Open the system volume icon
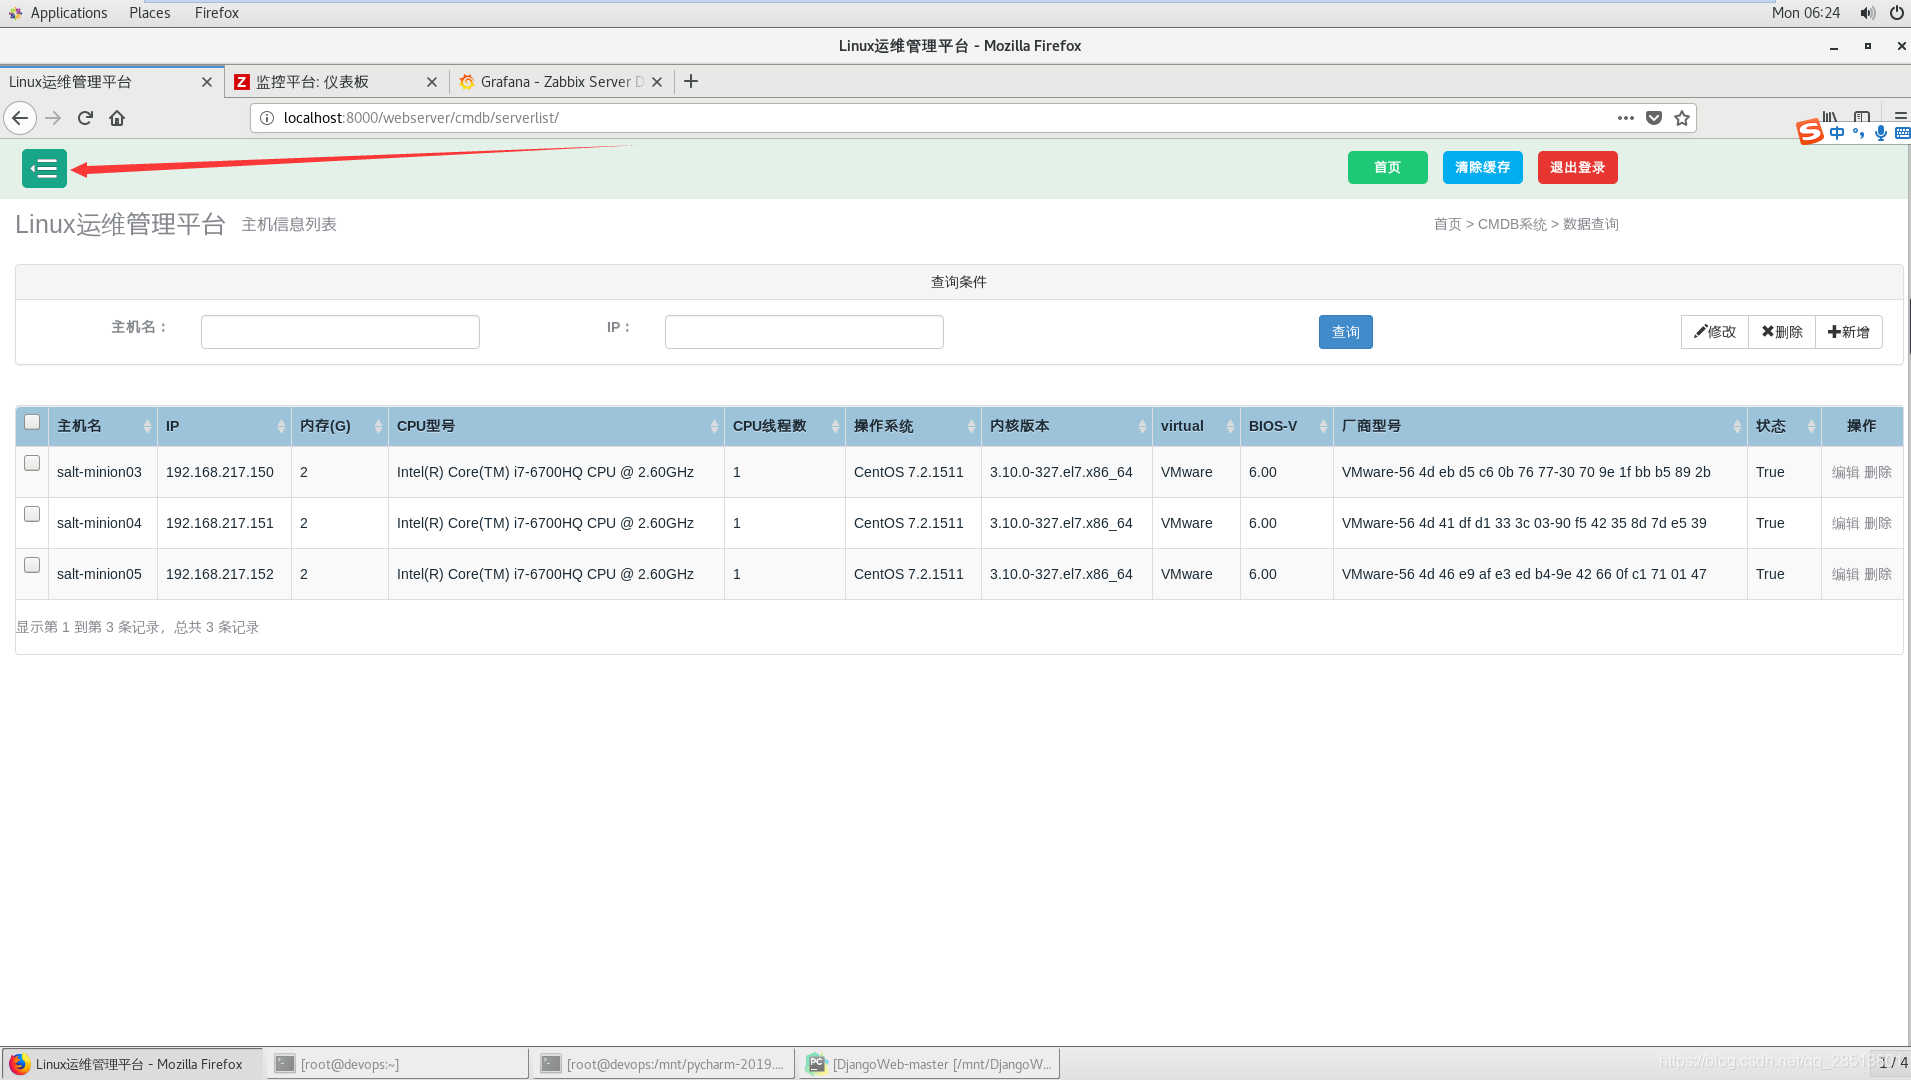 pos(1867,13)
